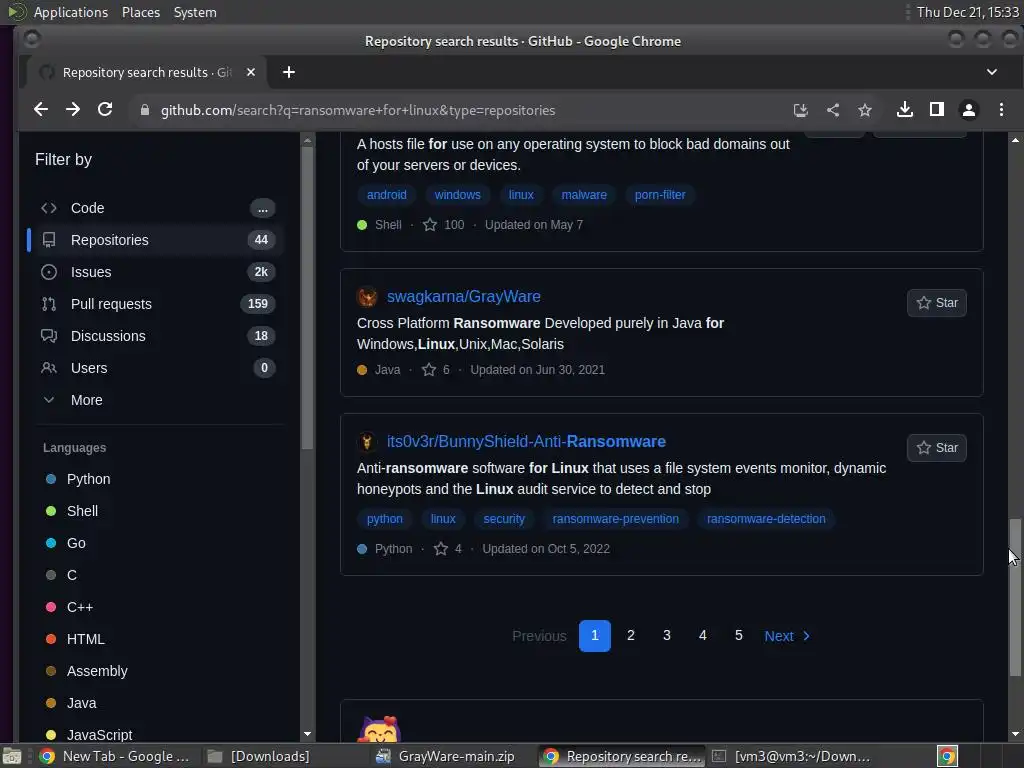
Task: Open Chrome three-dot menu
Action: [1001, 110]
